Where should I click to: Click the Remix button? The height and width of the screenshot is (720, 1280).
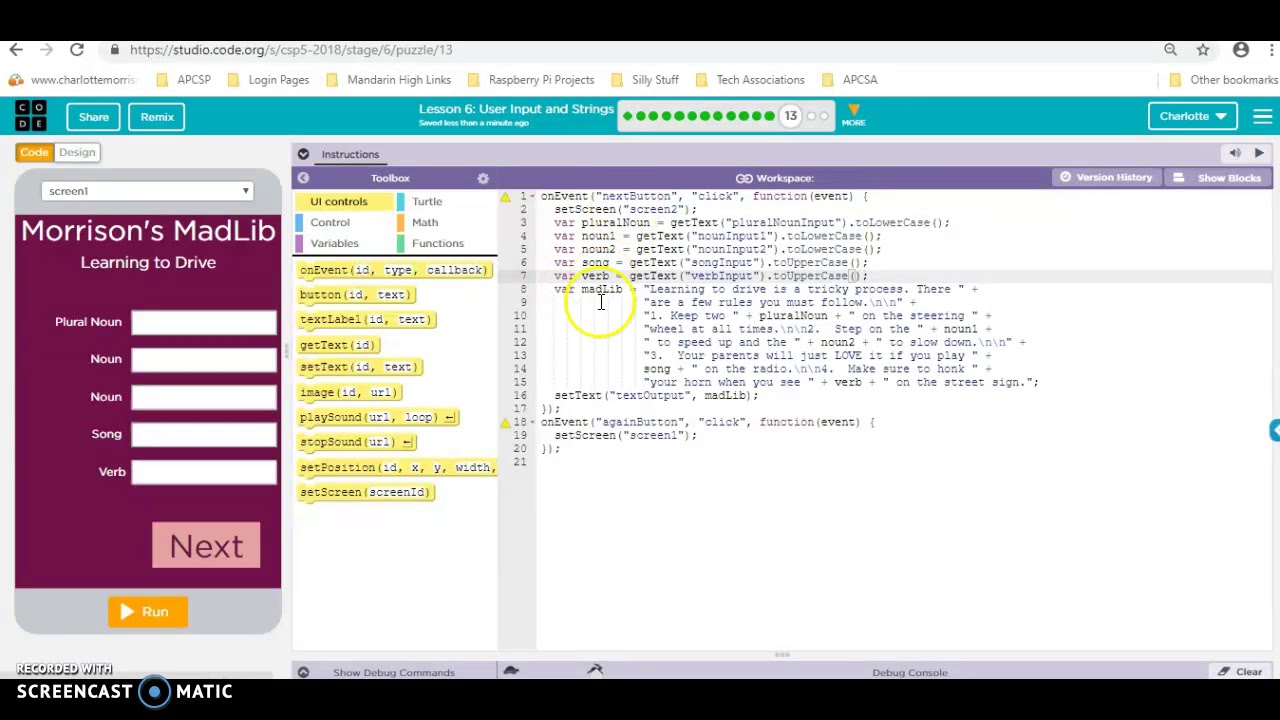157,117
